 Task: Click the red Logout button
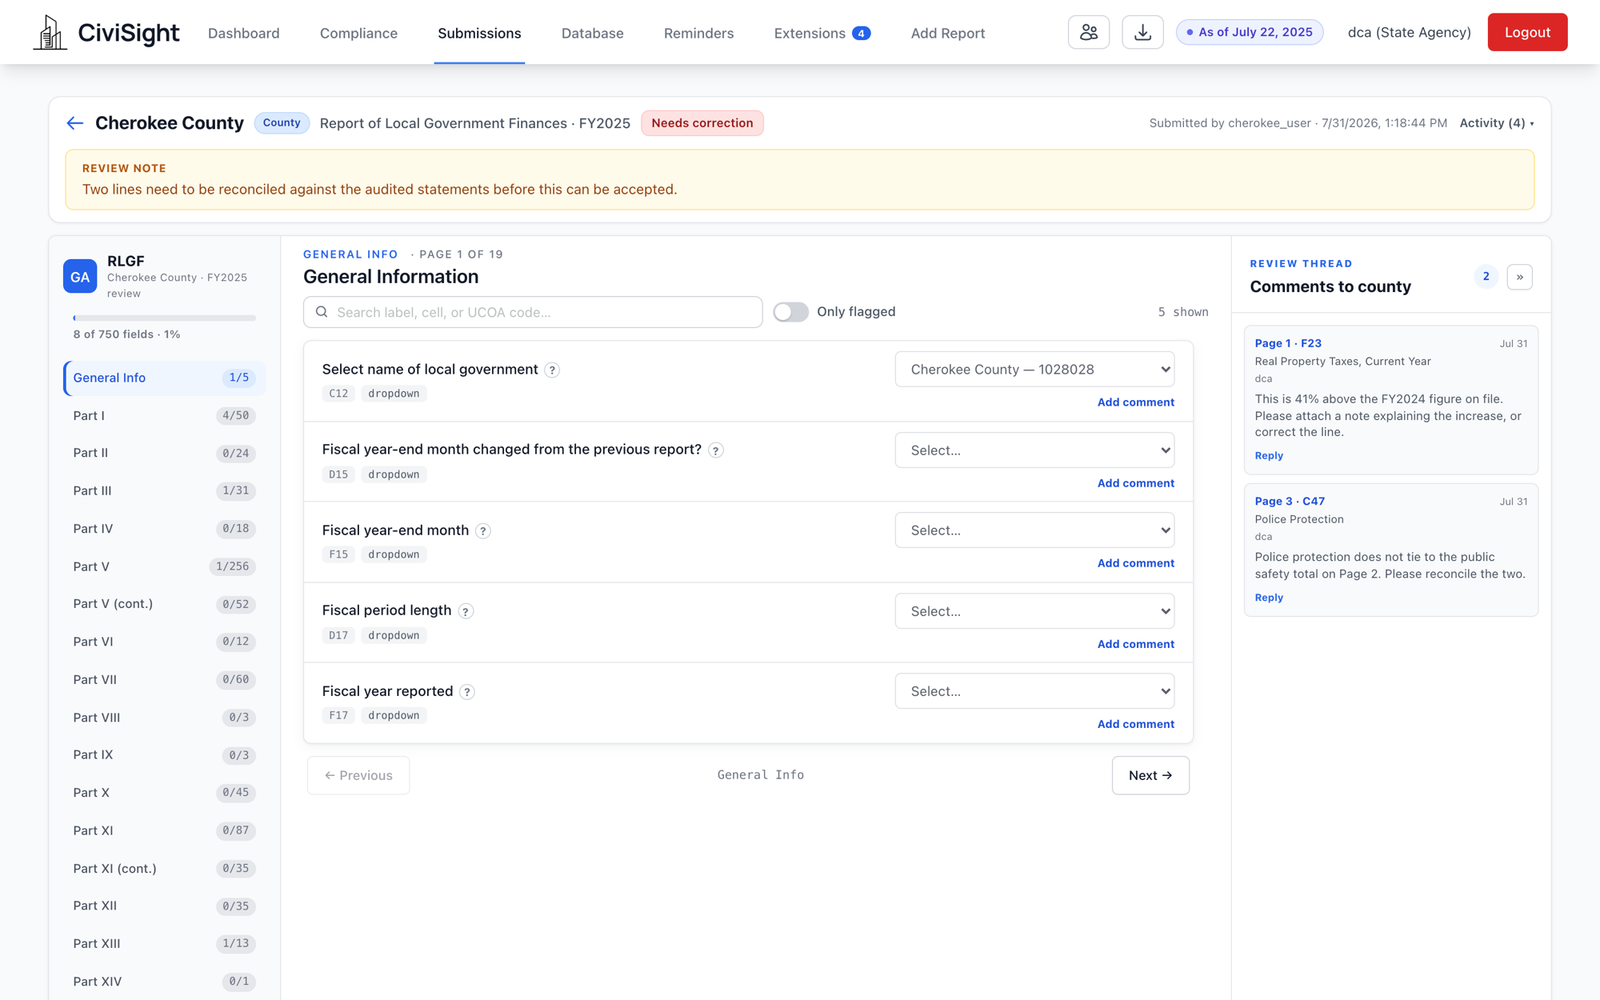(1527, 32)
